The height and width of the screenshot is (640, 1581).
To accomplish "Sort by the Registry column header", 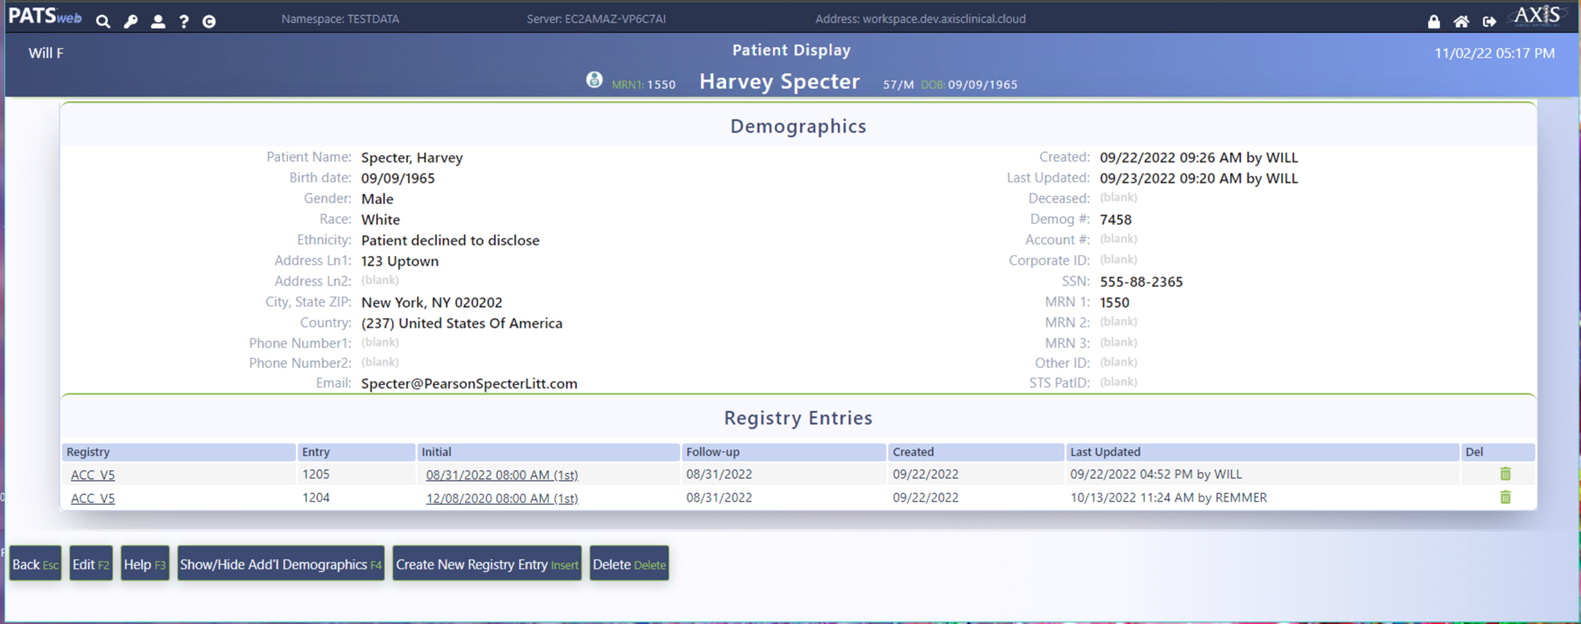I will [x=179, y=452].
